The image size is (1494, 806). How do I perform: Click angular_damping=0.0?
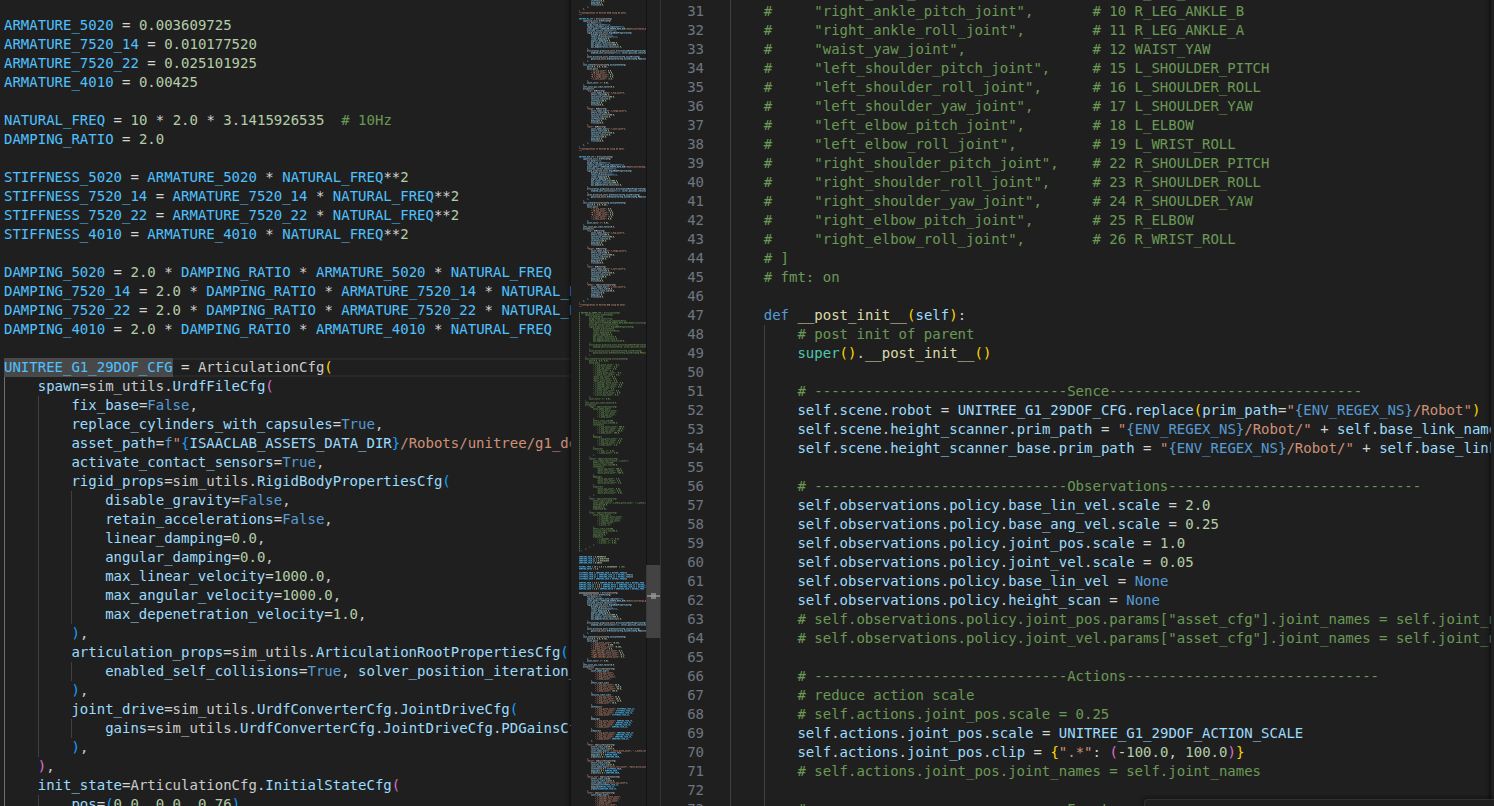click(x=189, y=557)
